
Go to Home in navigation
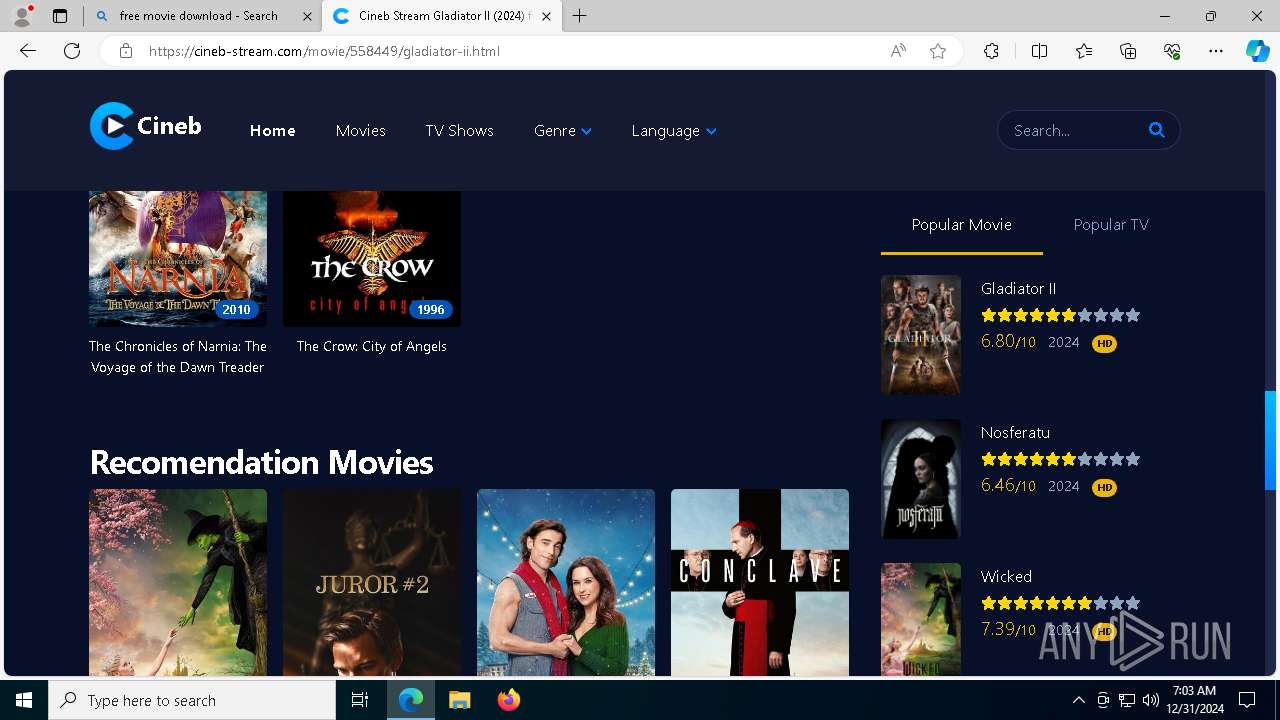[272, 131]
